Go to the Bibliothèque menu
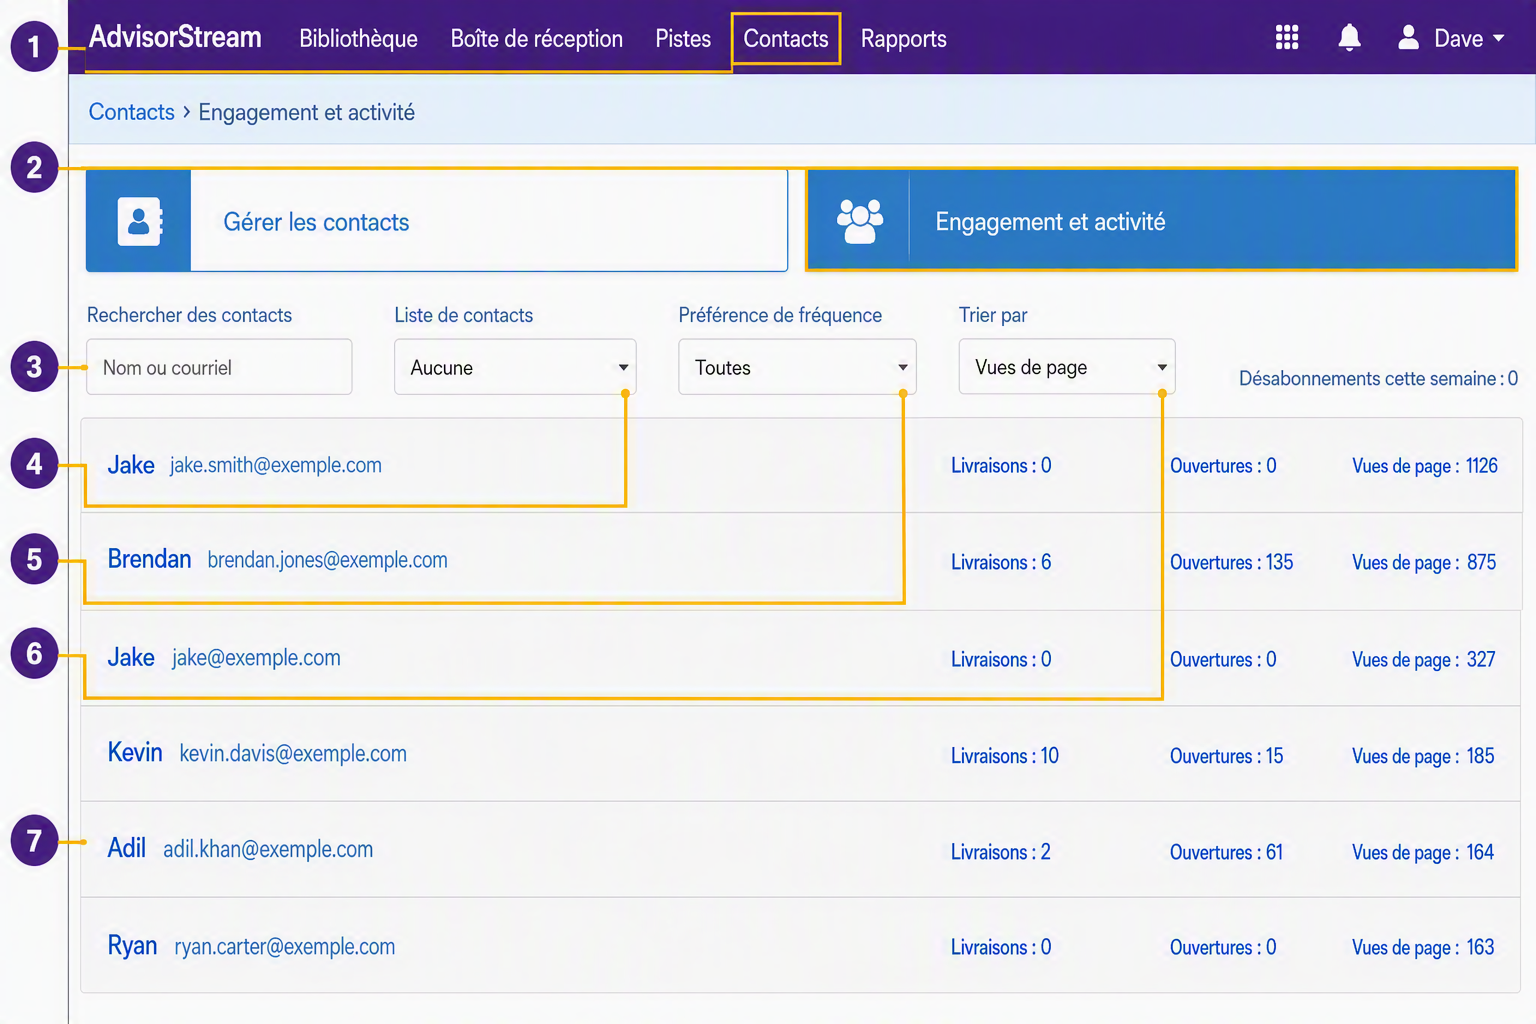The height and width of the screenshot is (1024, 1536). tap(358, 39)
